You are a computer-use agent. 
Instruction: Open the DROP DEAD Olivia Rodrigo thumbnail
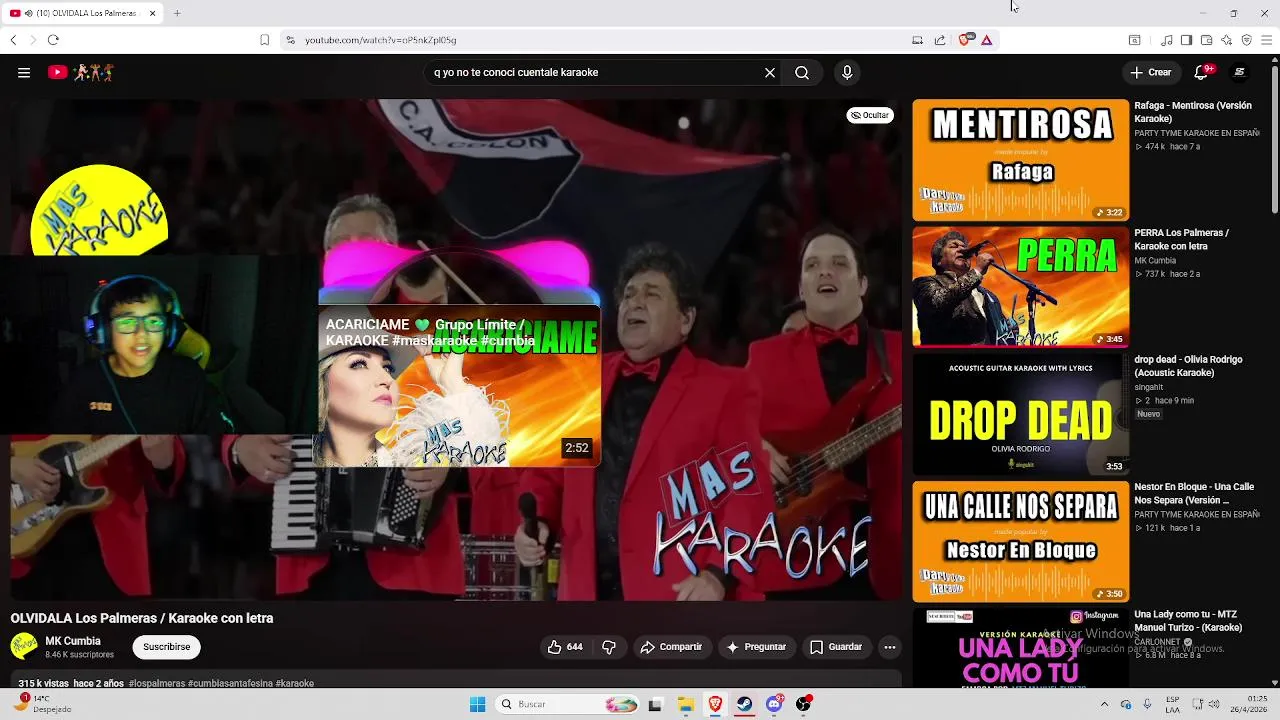click(1020, 414)
